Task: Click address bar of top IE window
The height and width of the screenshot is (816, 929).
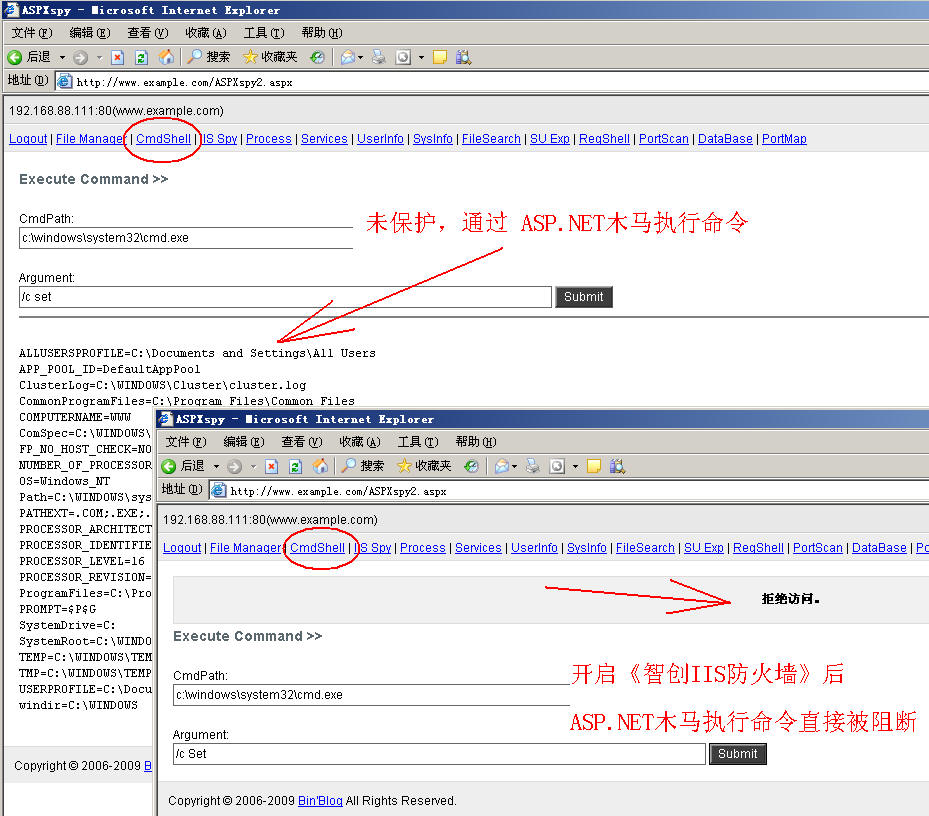Action: [492, 82]
